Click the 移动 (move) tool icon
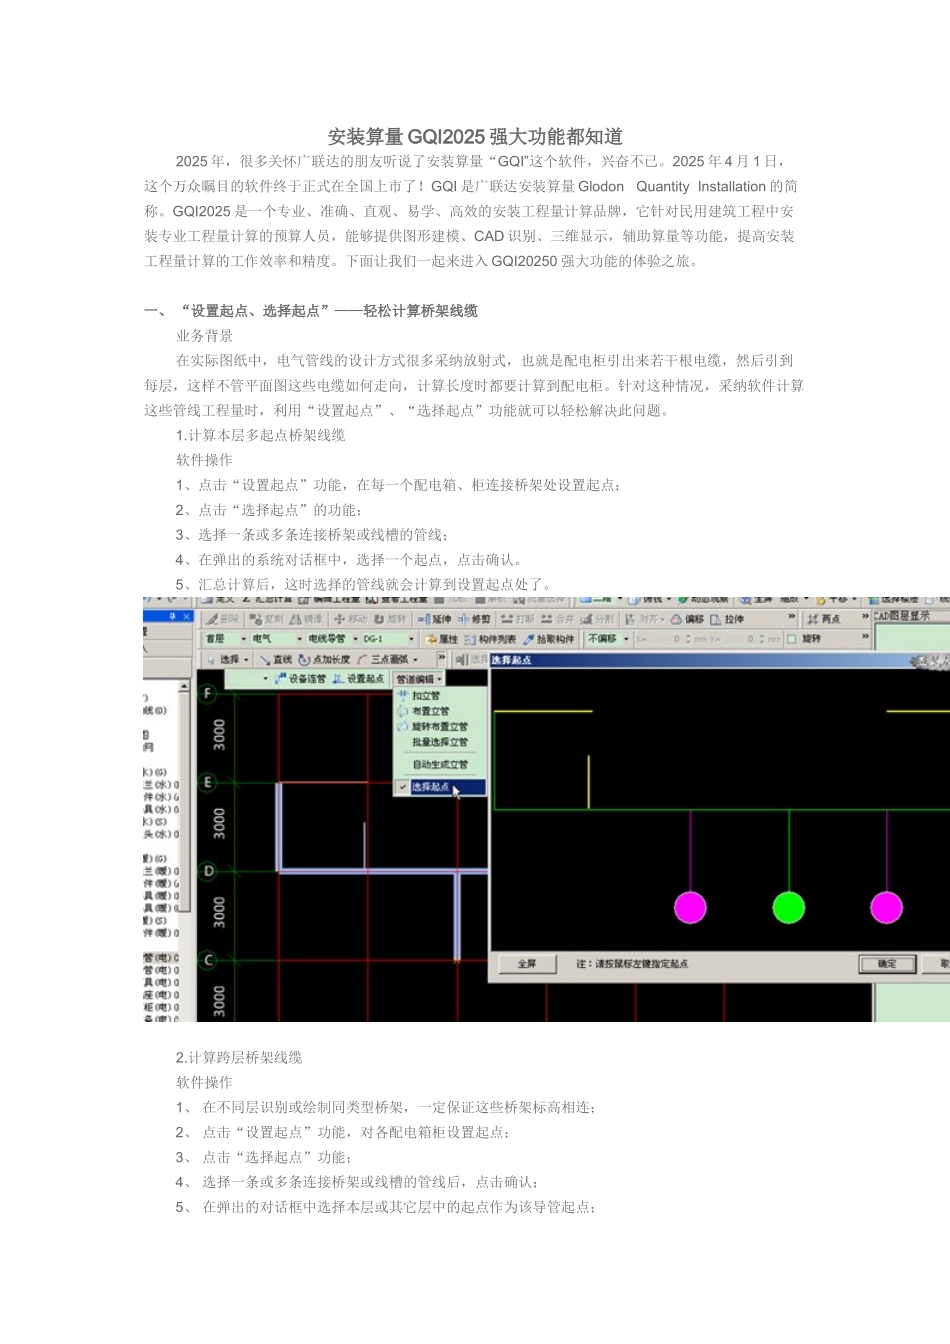The image size is (950, 1344). click(351, 619)
